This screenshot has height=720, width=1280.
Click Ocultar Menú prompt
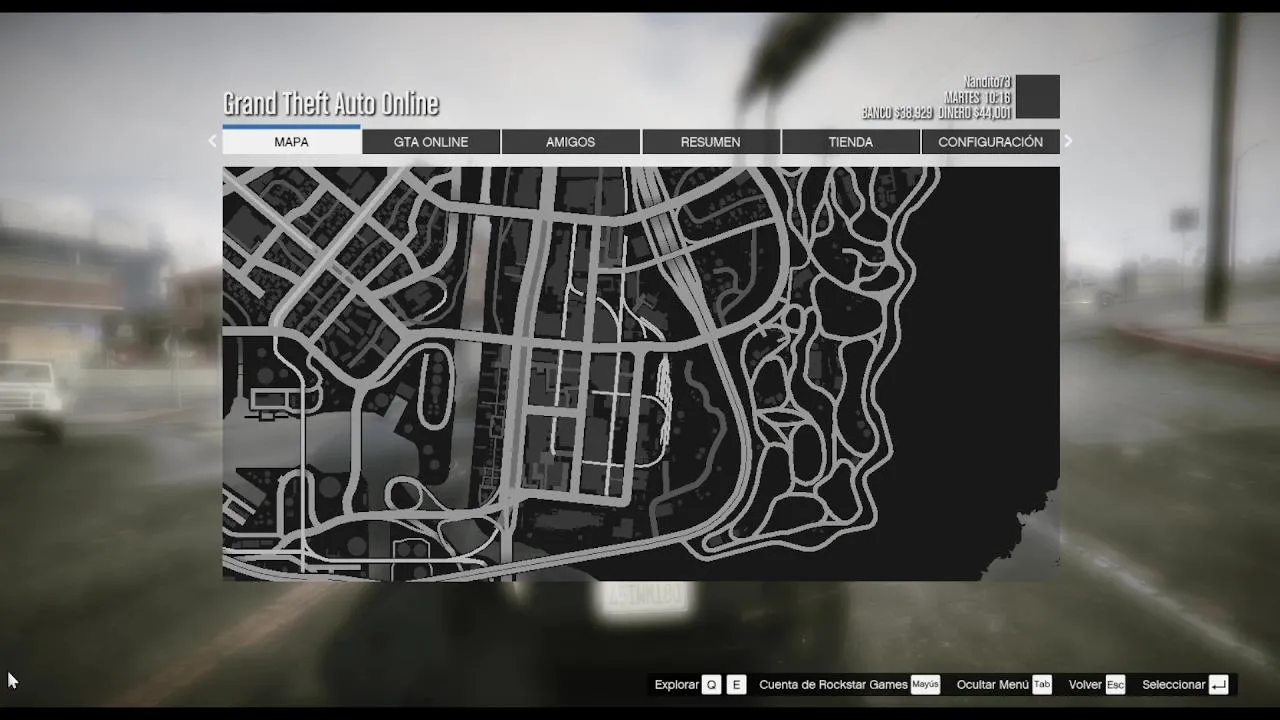click(992, 685)
